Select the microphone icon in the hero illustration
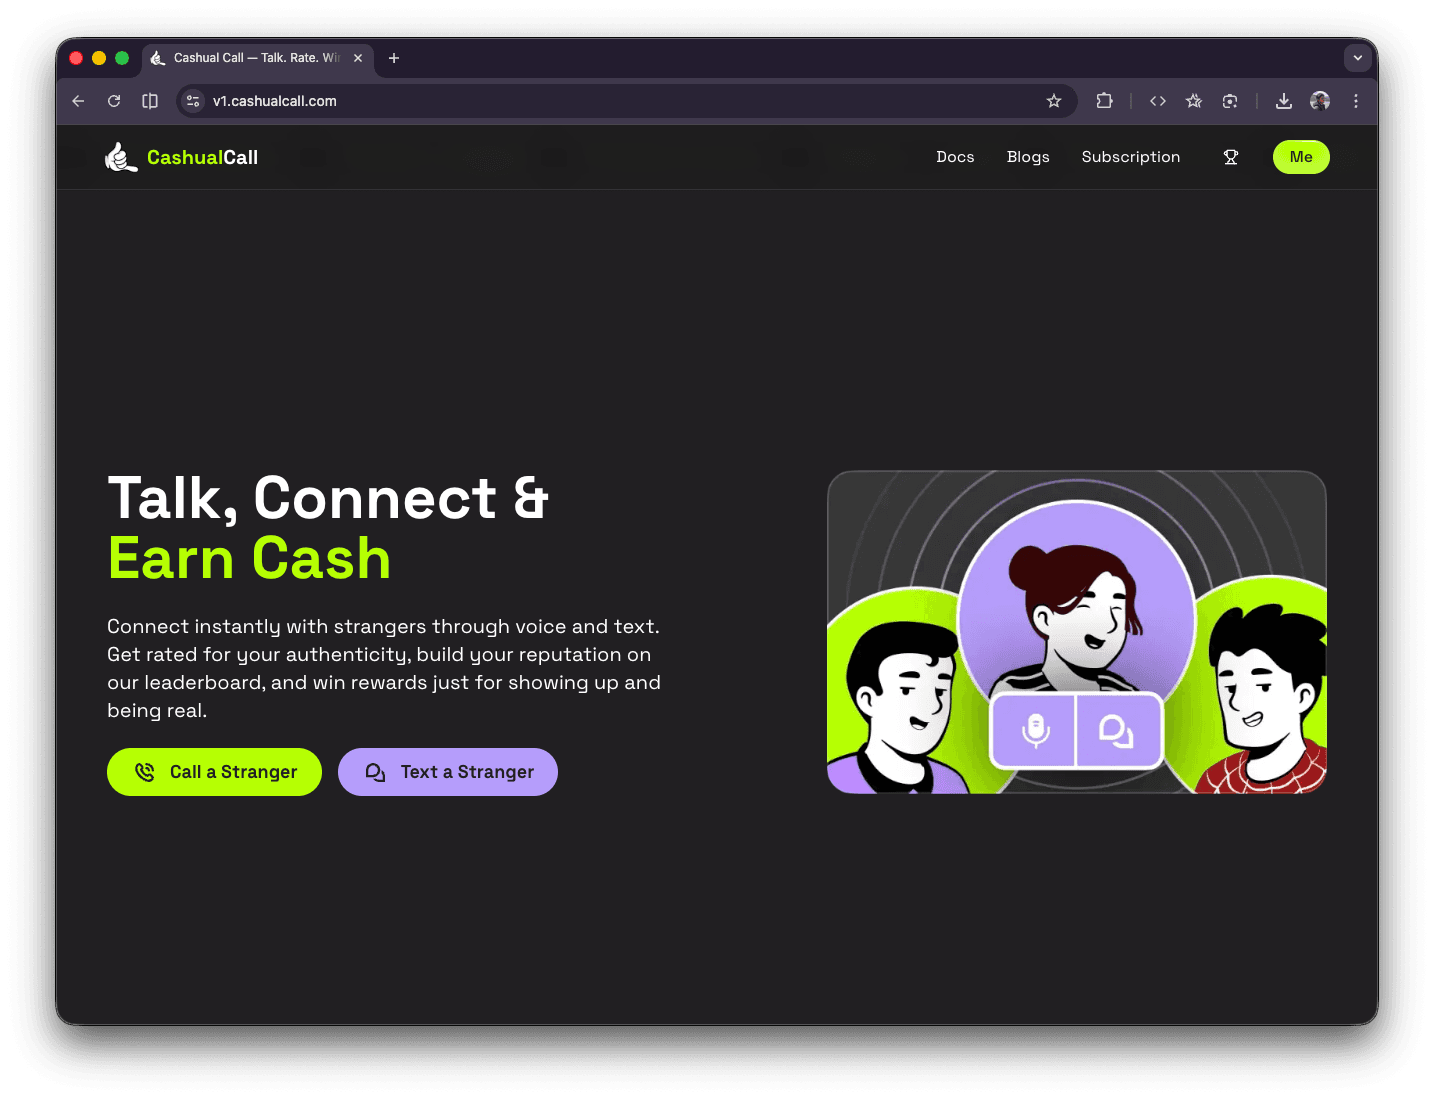 pyautogui.click(x=1035, y=731)
